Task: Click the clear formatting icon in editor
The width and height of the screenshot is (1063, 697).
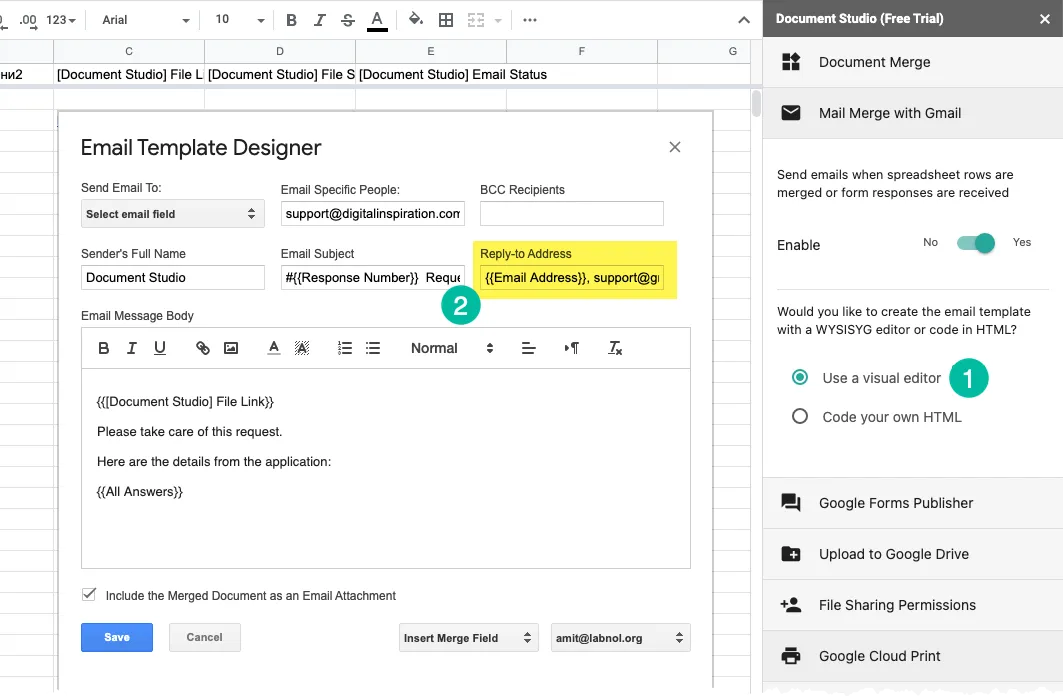Action: pyautogui.click(x=615, y=348)
